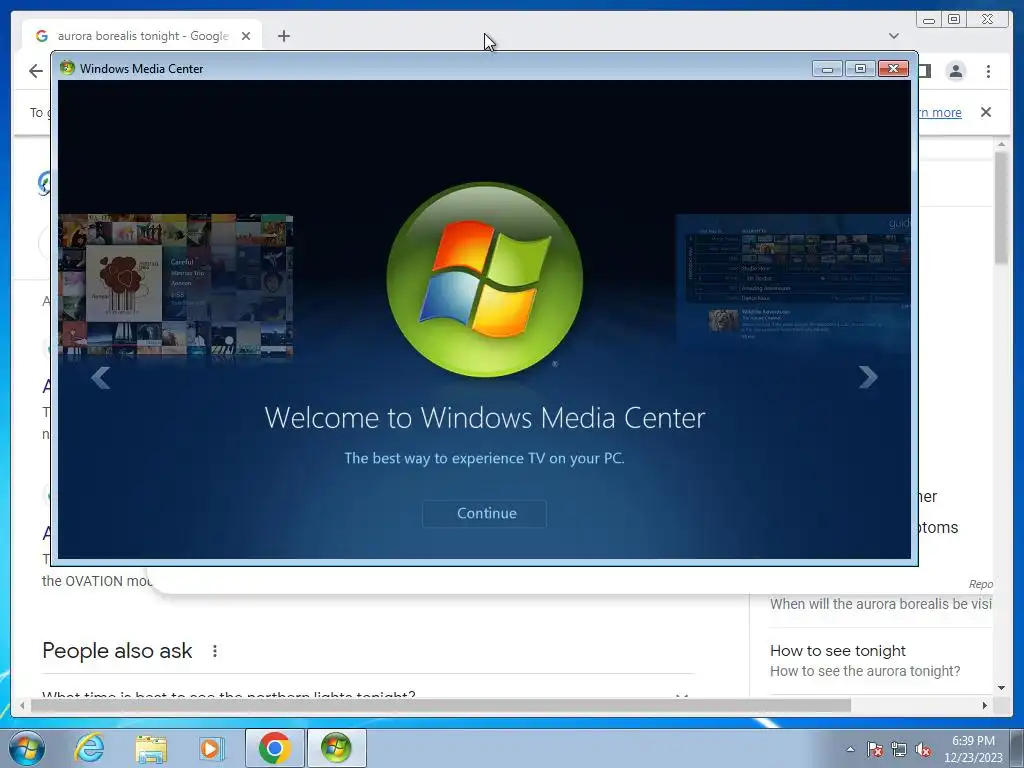Click Media Center taskbar button
Screen dimensions: 1024x768
click(336, 748)
